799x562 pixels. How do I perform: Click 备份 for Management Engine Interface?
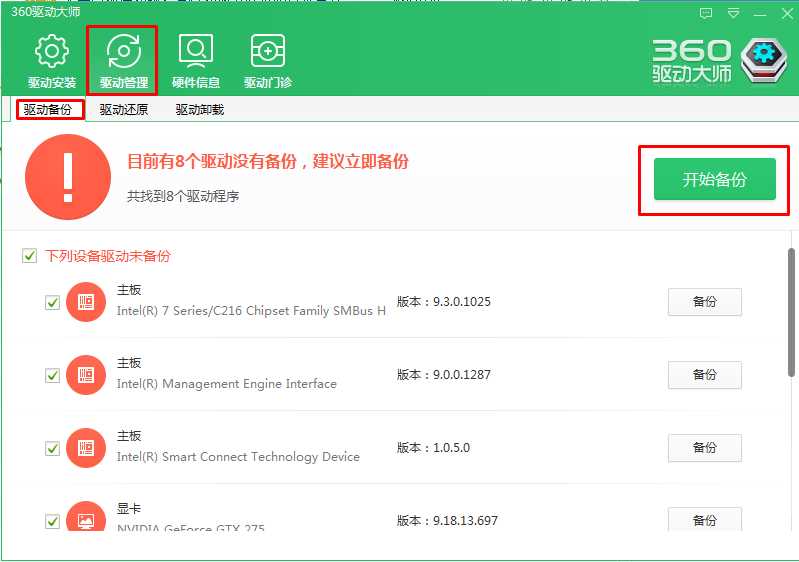point(705,374)
